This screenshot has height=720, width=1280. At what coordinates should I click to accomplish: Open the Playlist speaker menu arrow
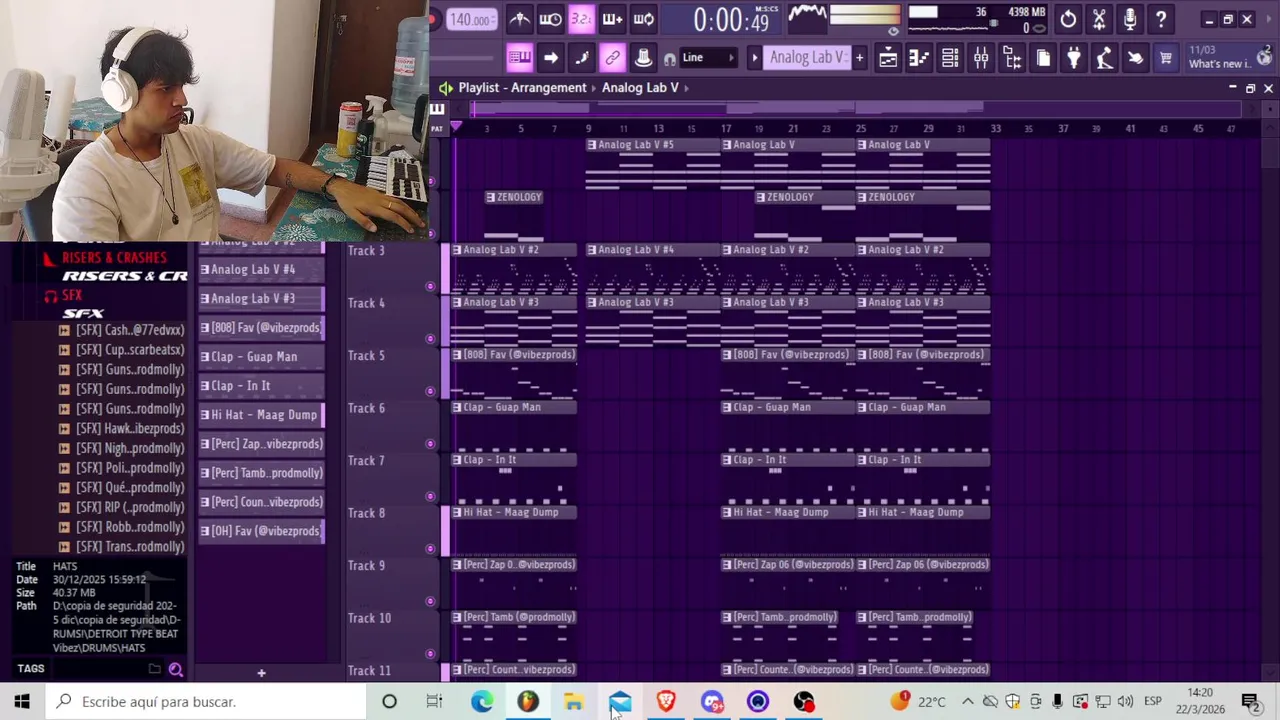(445, 88)
